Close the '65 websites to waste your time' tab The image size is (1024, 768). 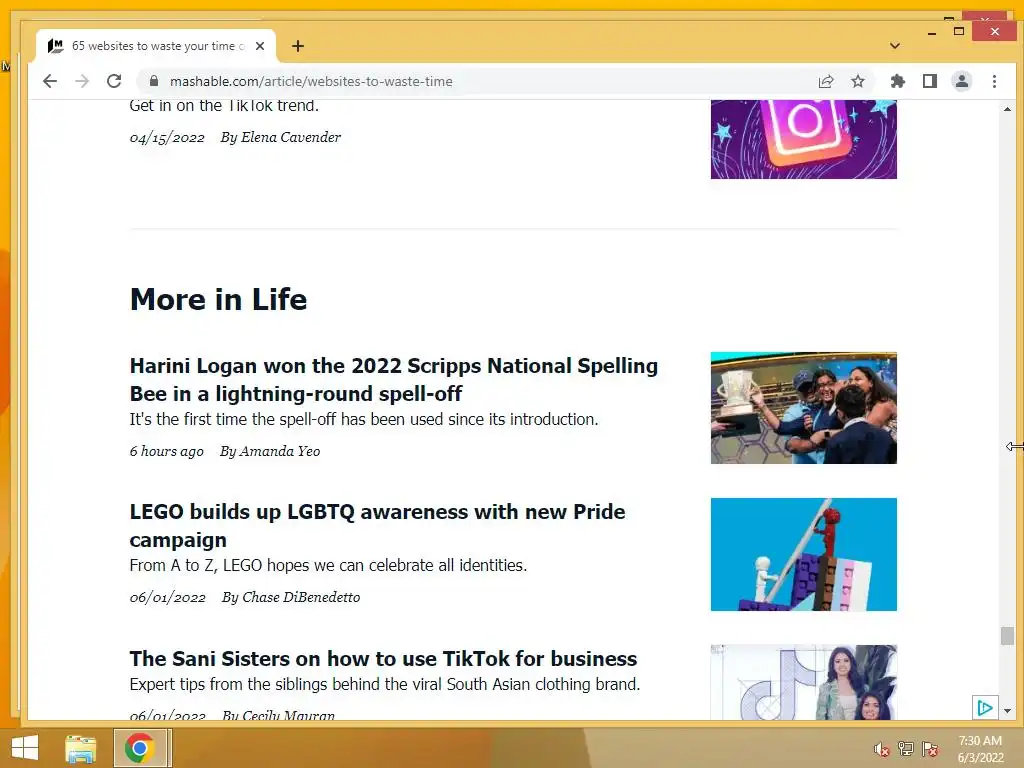coord(260,46)
